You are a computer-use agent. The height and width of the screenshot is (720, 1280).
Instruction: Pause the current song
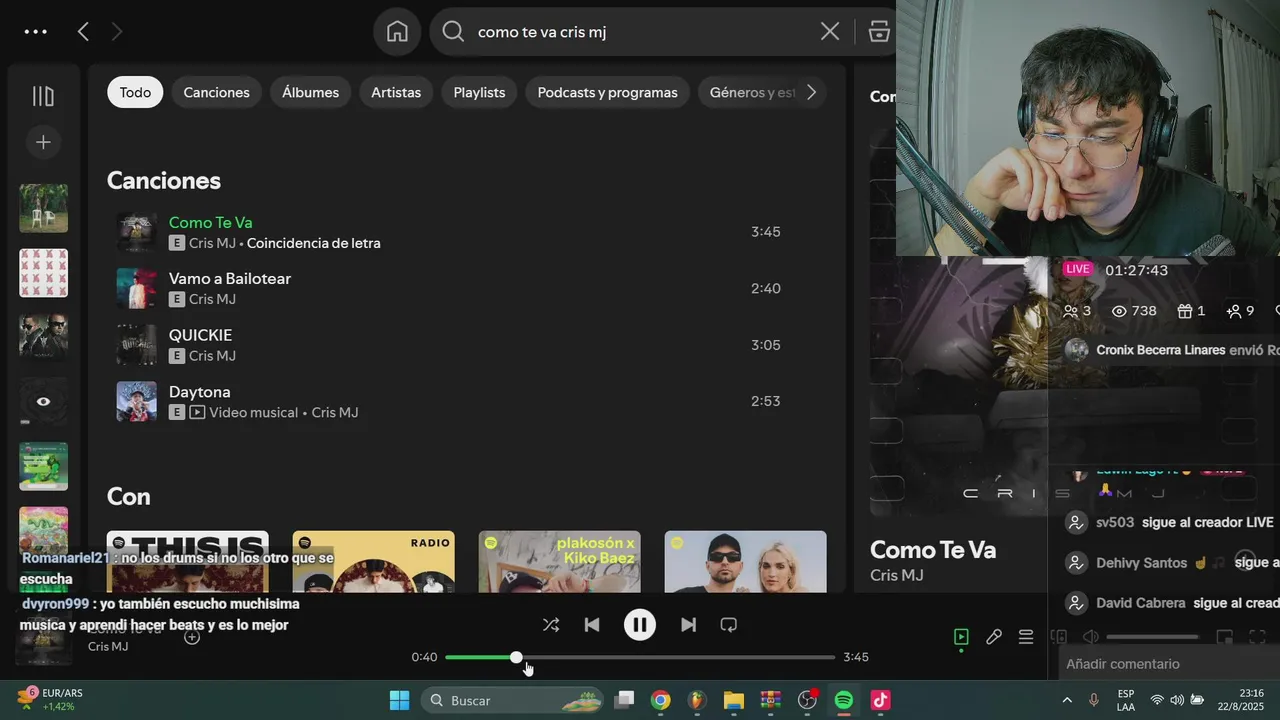pyautogui.click(x=640, y=625)
